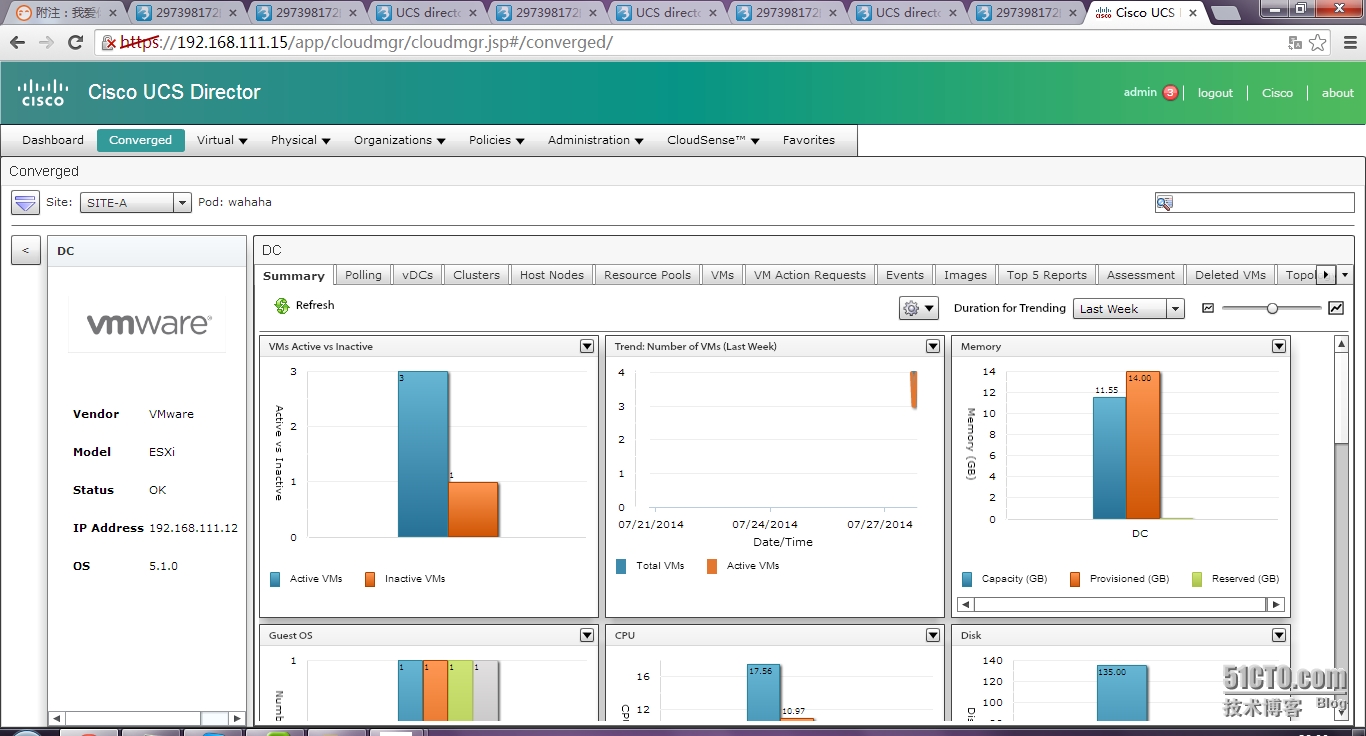Image resolution: width=1366 pixels, height=736 pixels.
Task: Switch to the Assessment tab
Action: 1141,275
